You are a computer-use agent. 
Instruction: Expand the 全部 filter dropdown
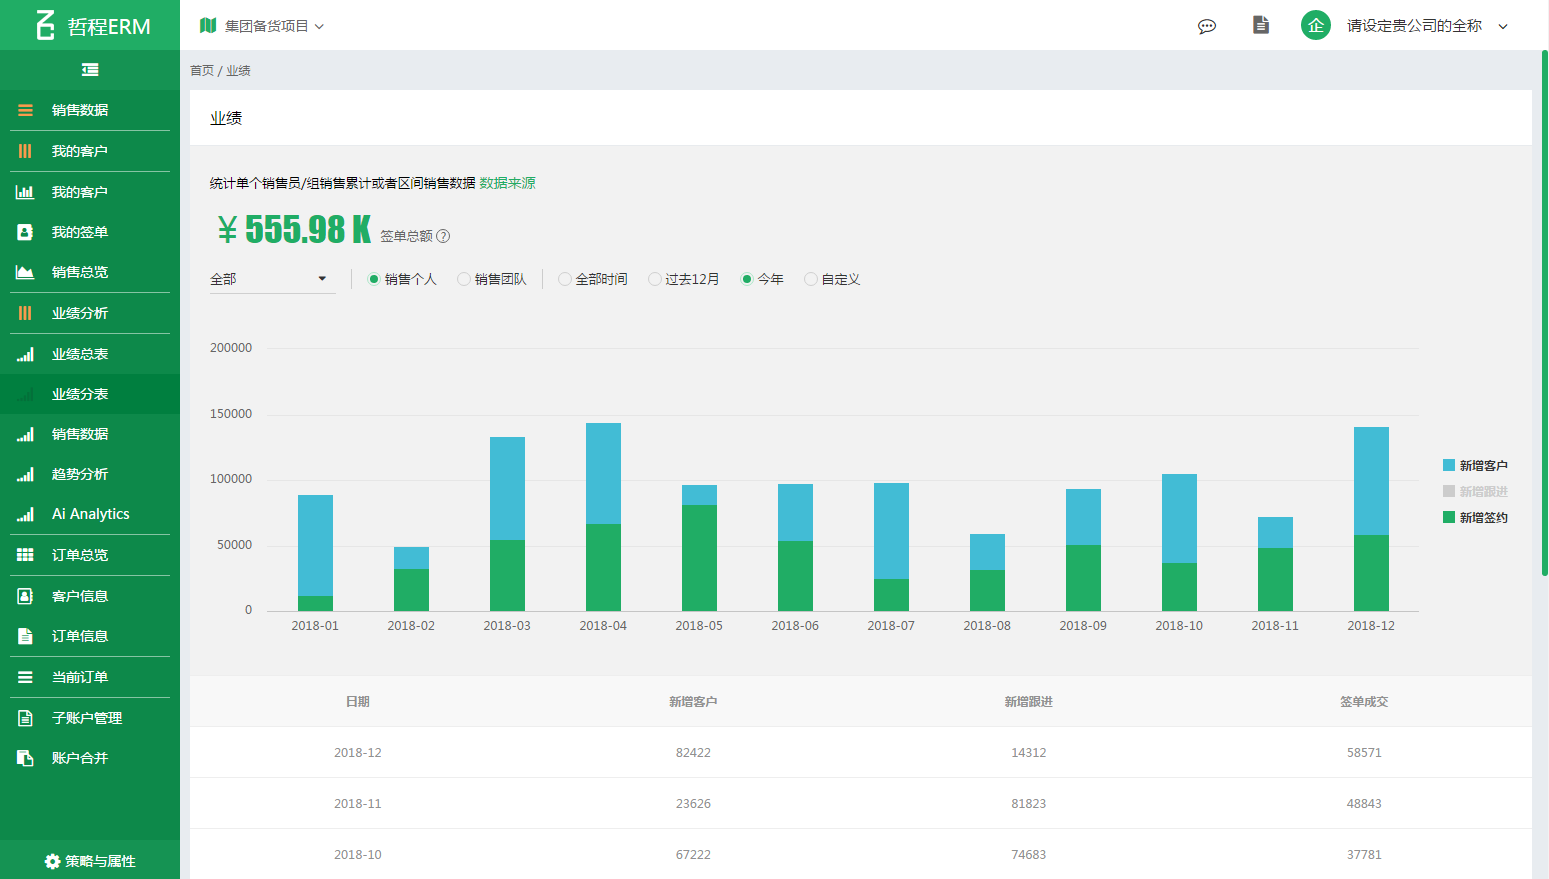pyautogui.click(x=270, y=279)
